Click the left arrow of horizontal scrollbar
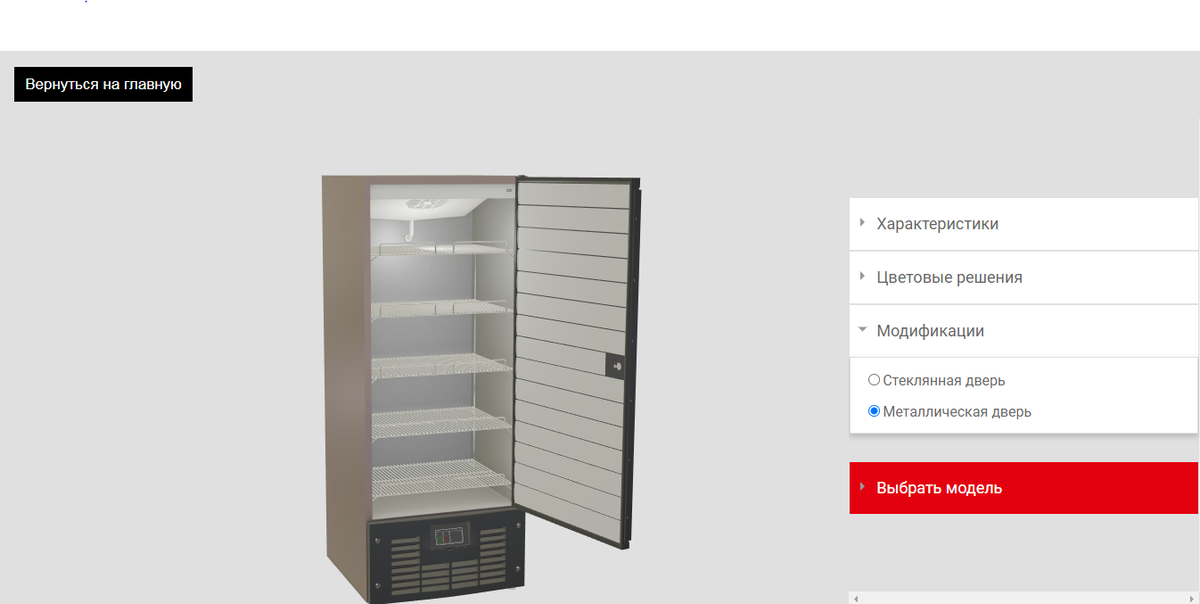This screenshot has height=604, width=1200. coord(854,598)
